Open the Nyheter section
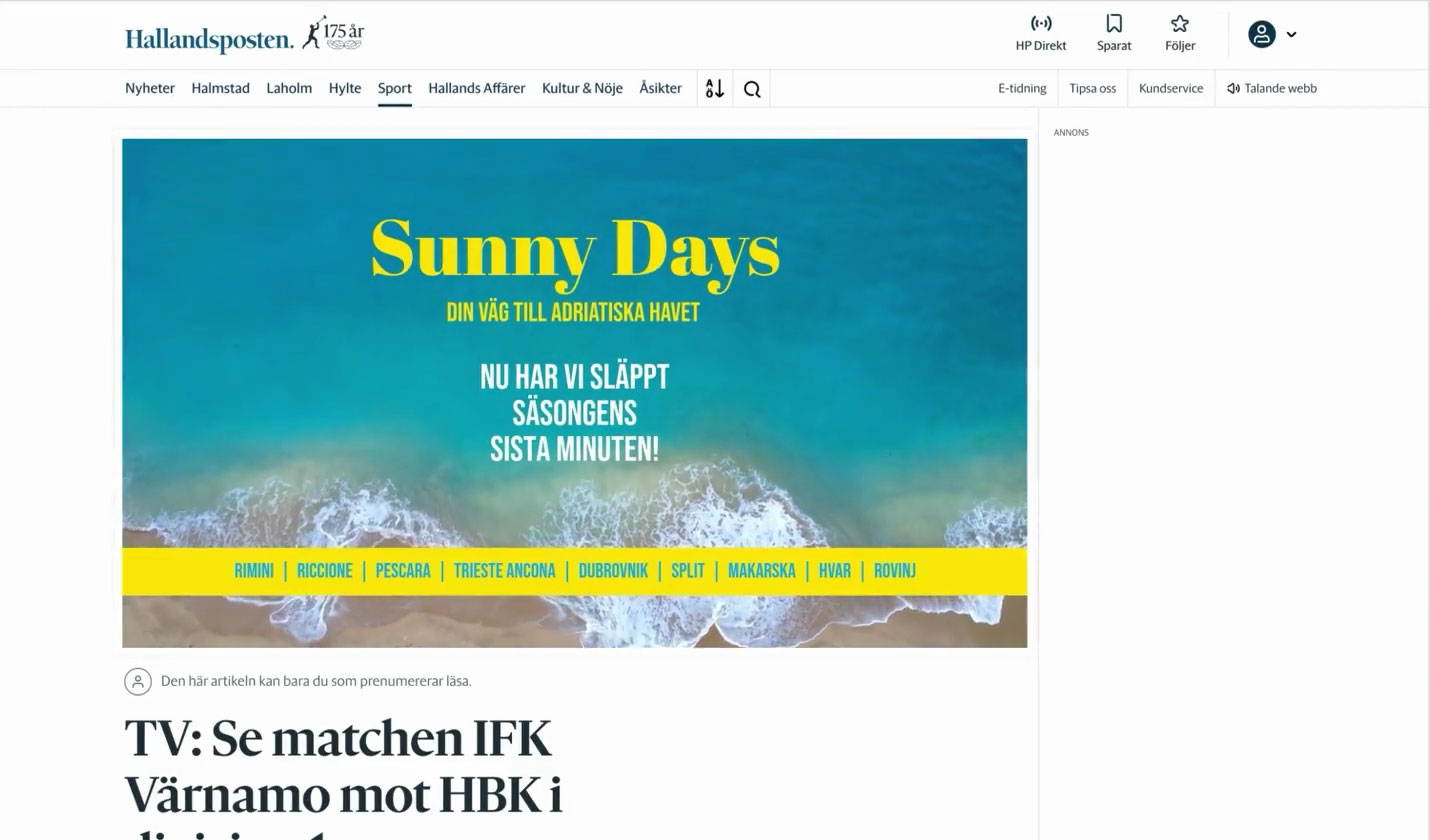 tap(150, 88)
